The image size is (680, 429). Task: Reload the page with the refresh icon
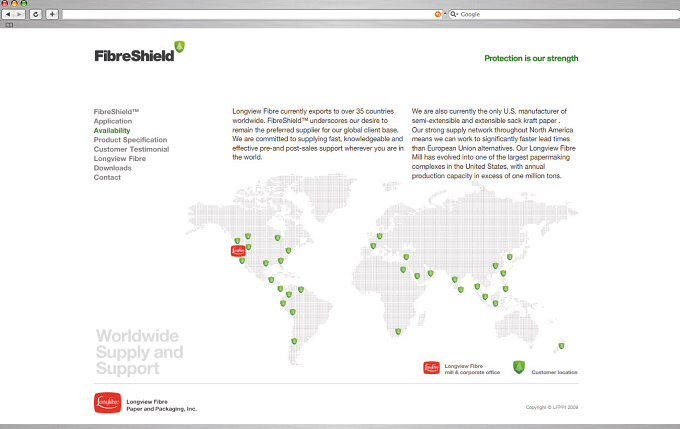36,14
